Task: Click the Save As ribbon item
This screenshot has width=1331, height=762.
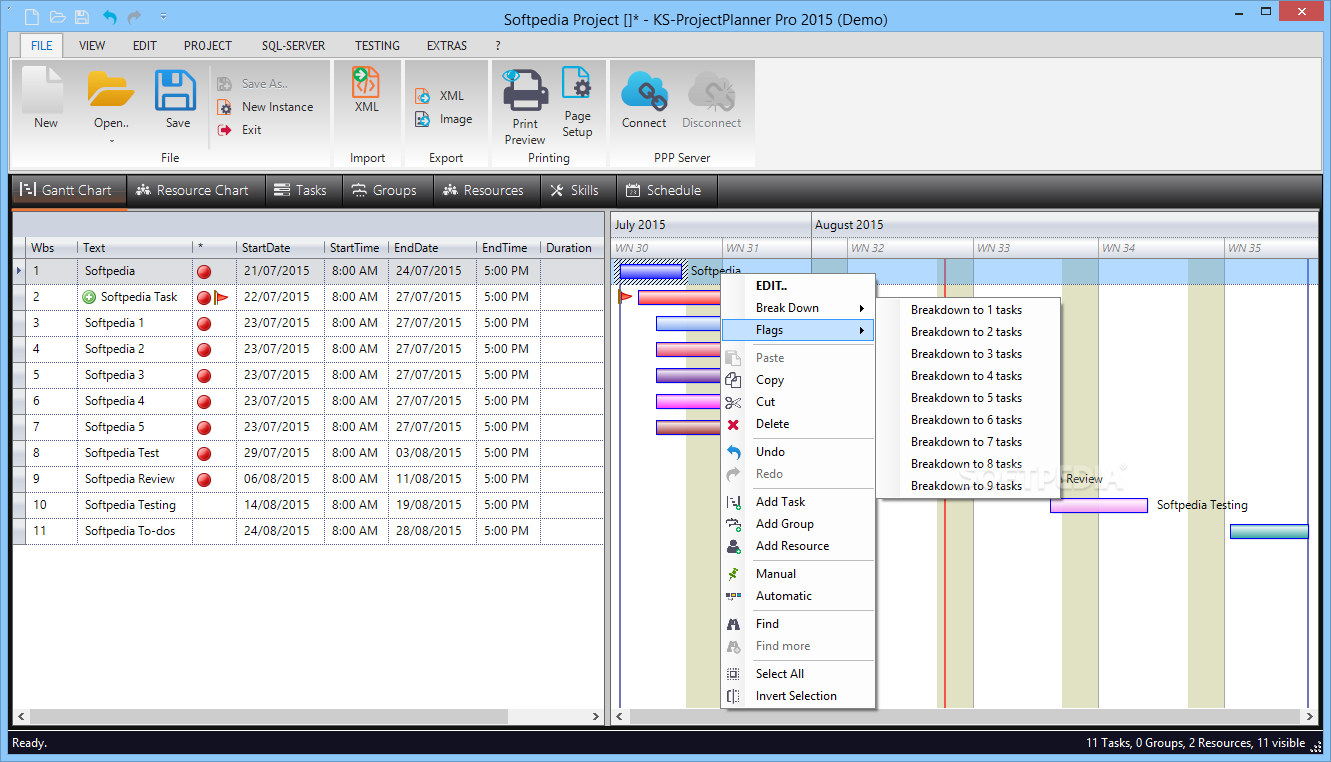Action: click(x=253, y=84)
